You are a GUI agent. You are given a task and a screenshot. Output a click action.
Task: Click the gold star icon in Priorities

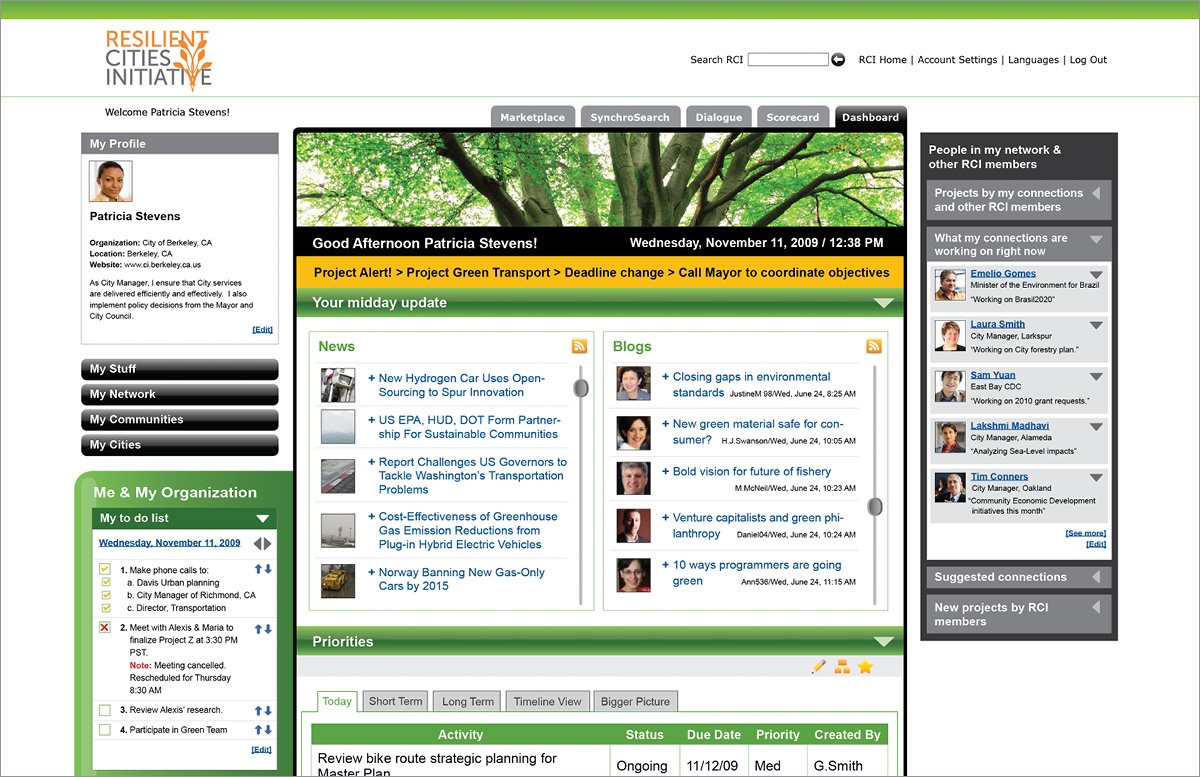point(866,667)
